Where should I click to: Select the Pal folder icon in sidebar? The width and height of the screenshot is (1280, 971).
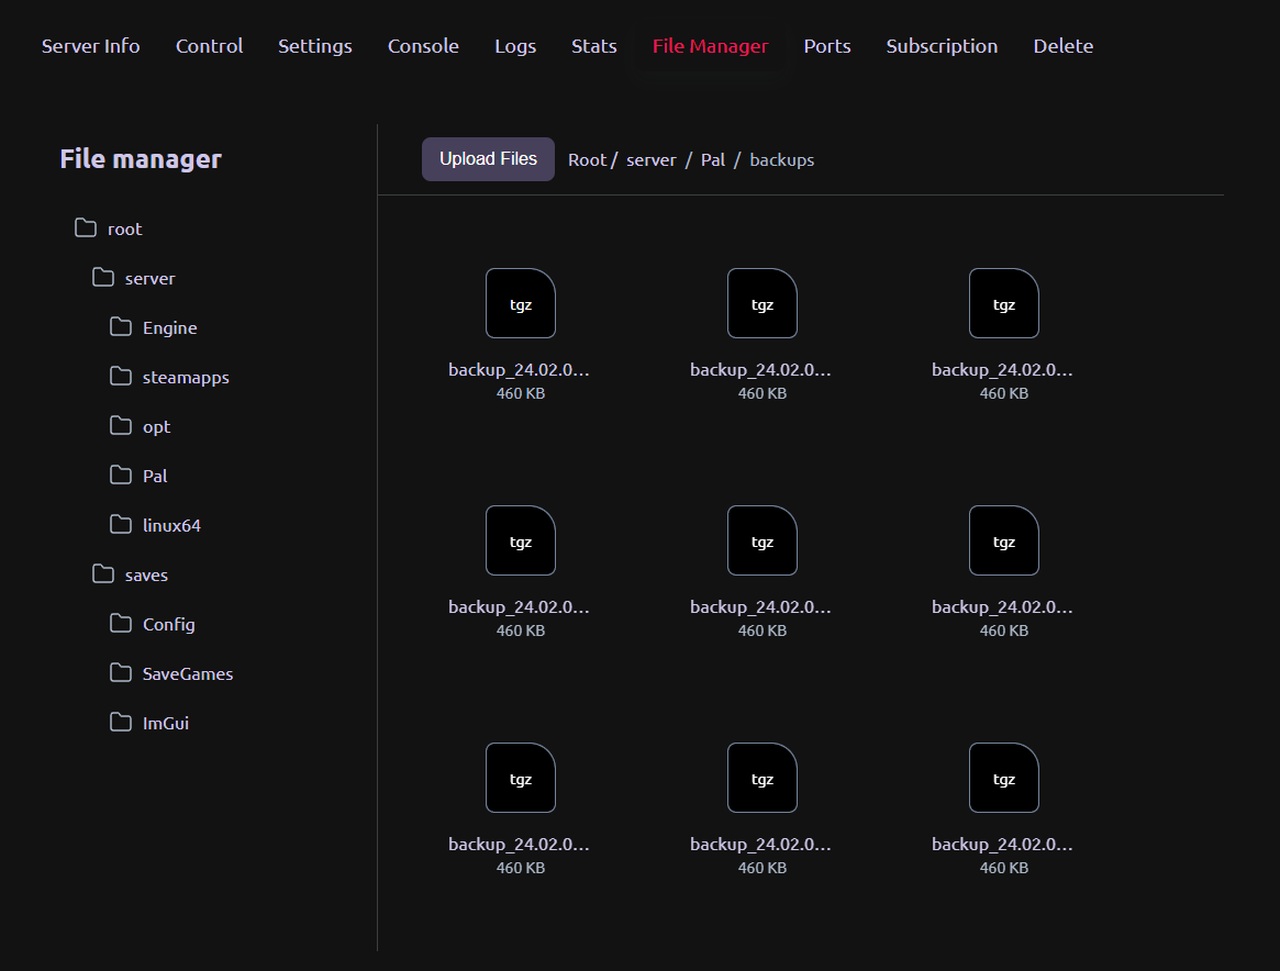point(121,475)
